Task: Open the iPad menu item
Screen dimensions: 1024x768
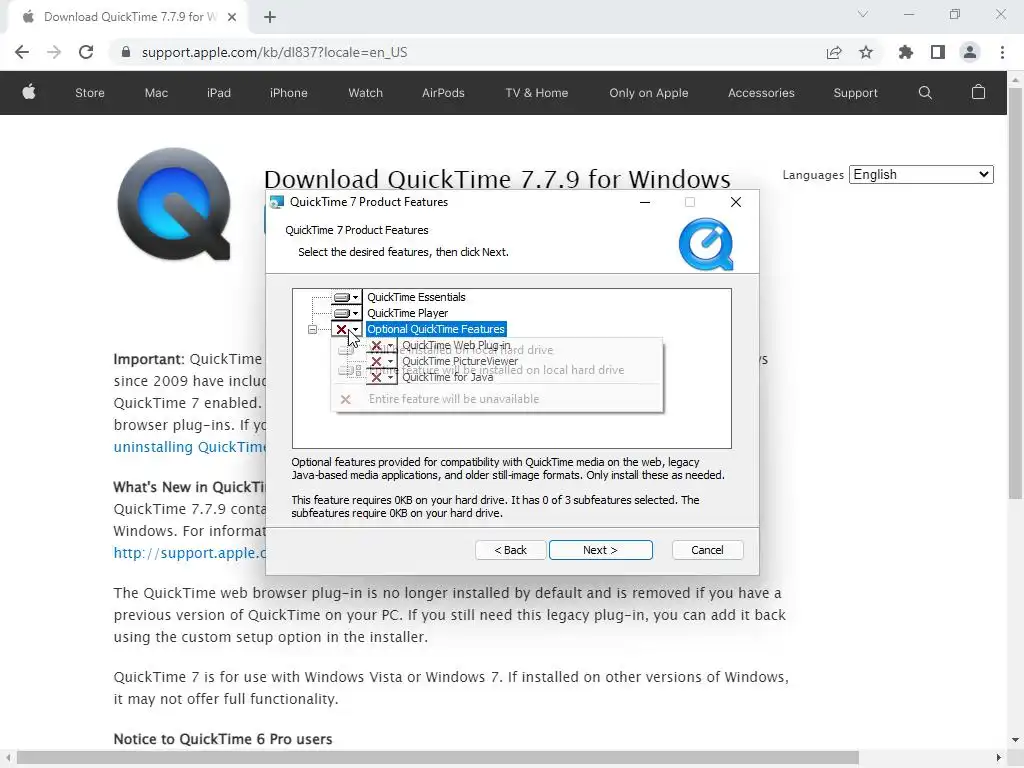Action: pos(219,93)
